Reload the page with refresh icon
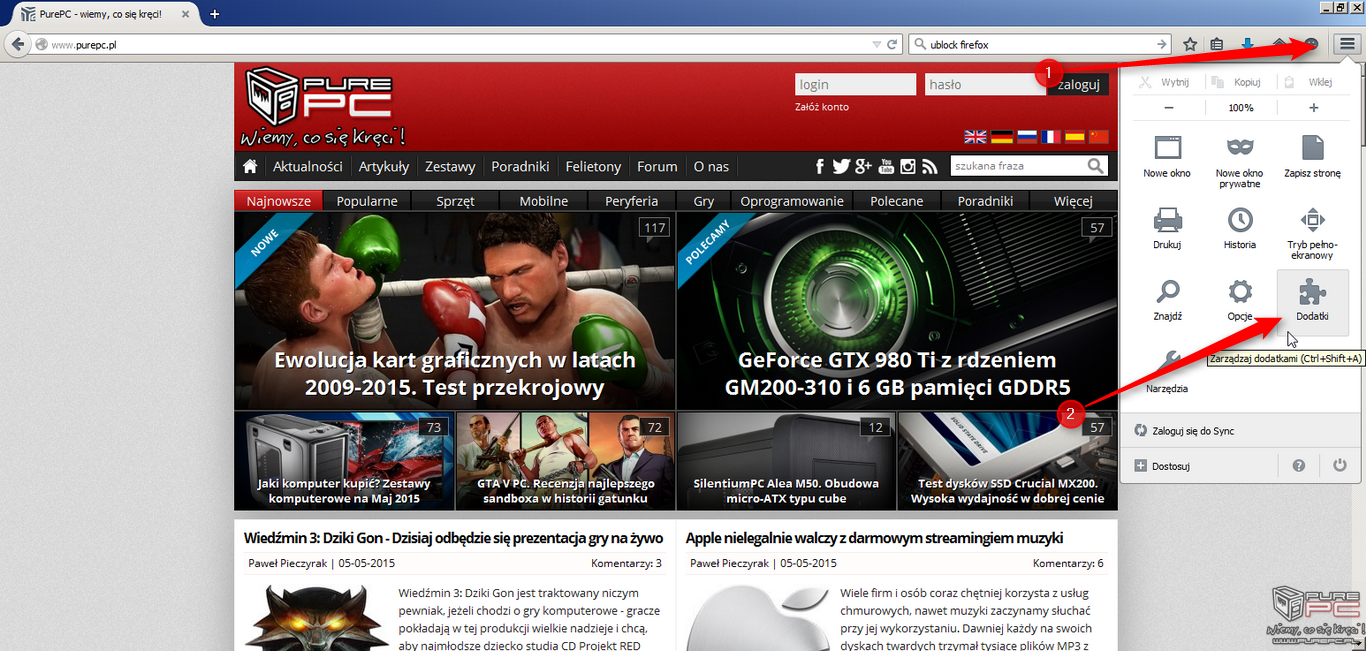This screenshot has height=651, width=1366. (x=891, y=45)
